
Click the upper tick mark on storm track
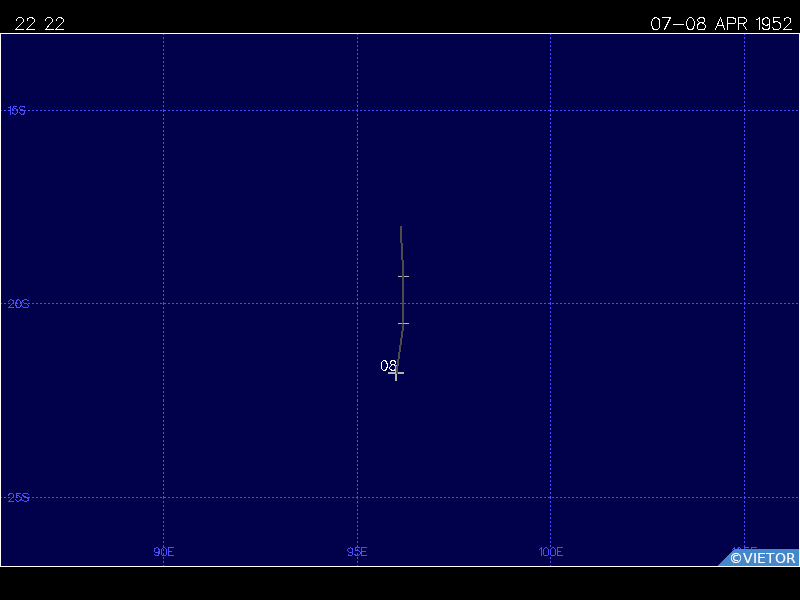coord(403,277)
